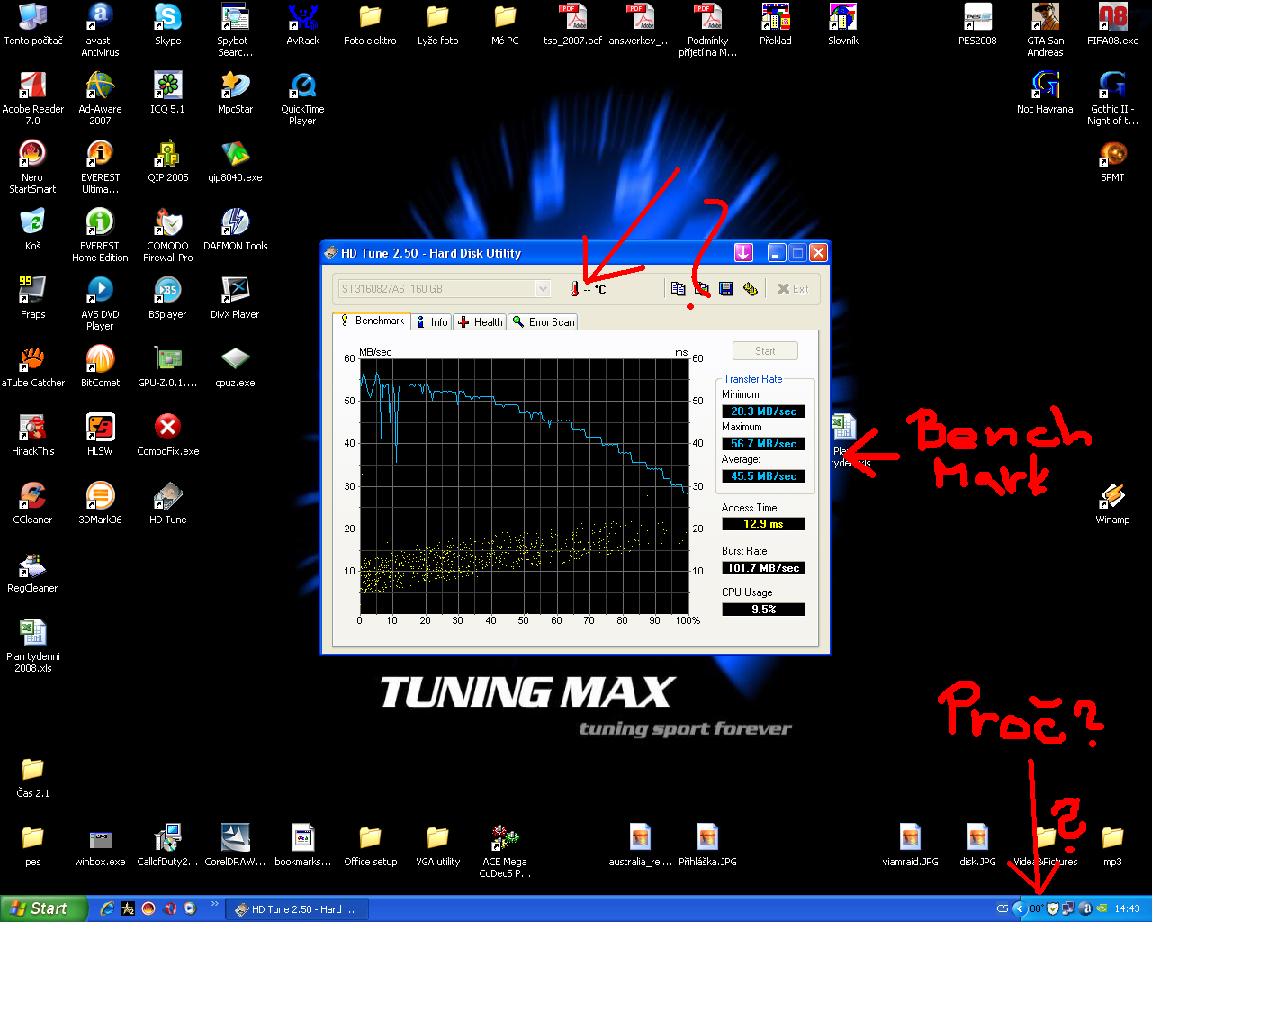Select the Gothic II Night of the Raven icon

coord(1113,98)
